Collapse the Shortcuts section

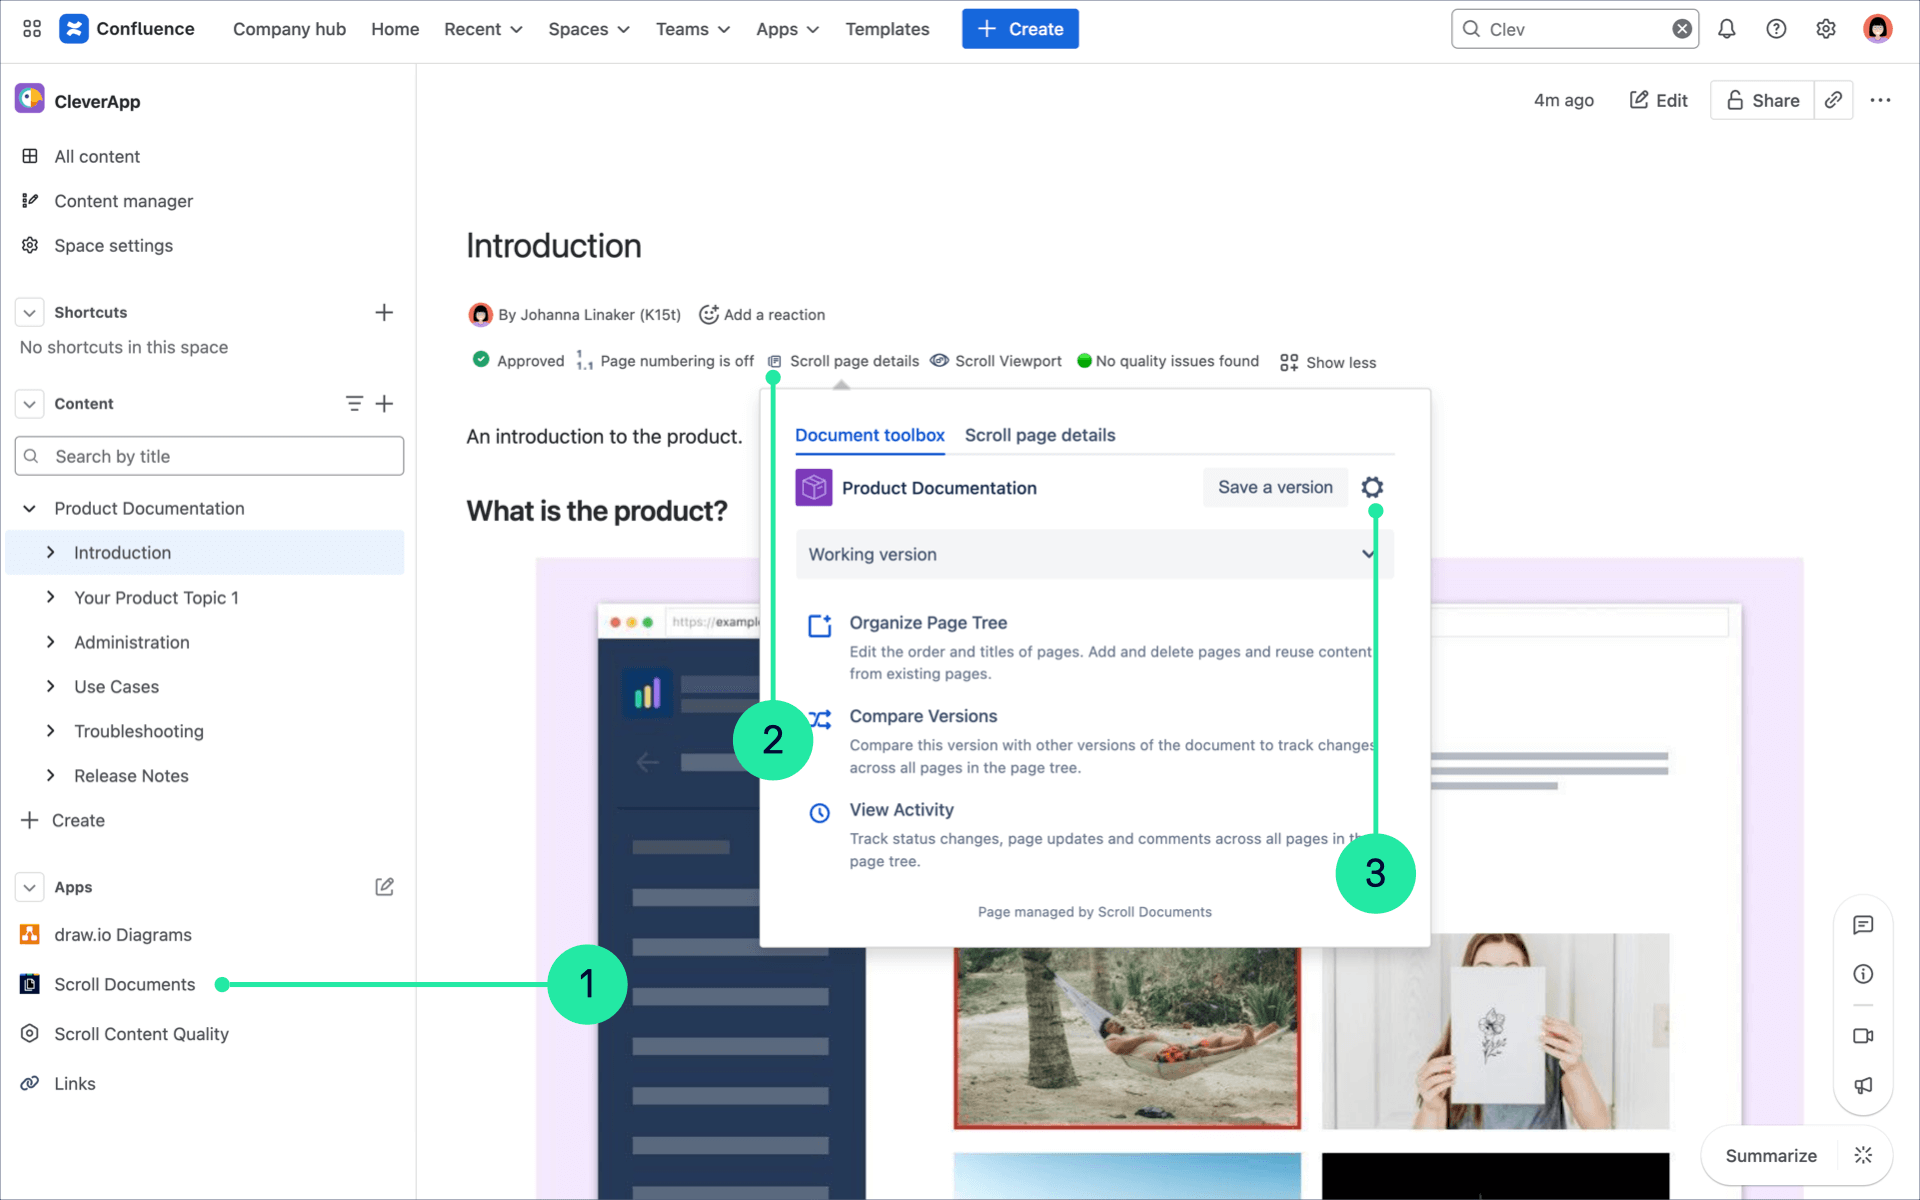tap(29, 312)
